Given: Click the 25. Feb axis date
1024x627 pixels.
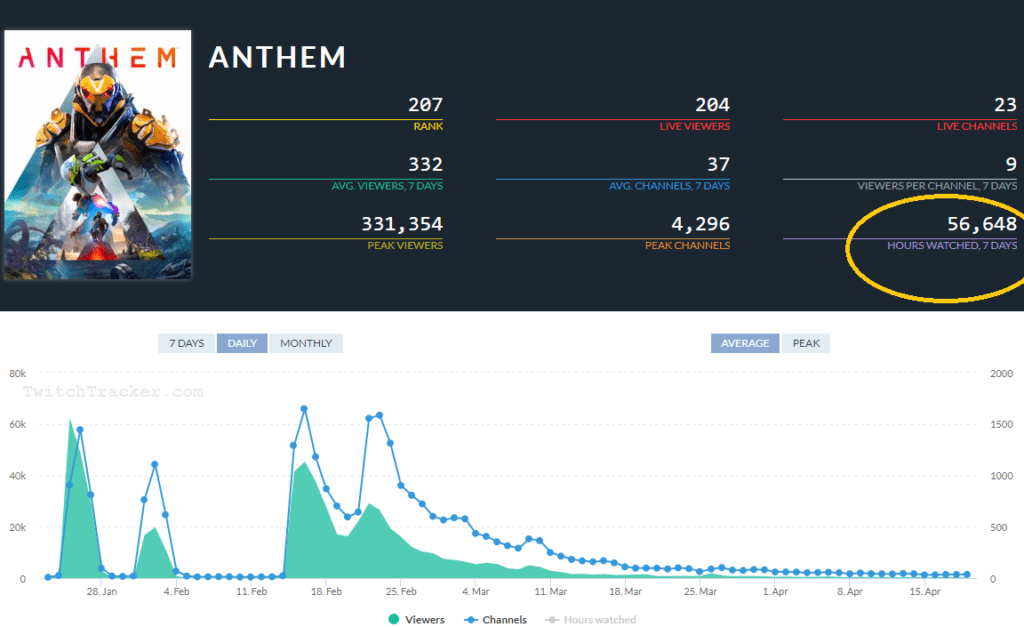Looking at the screenshot, I should coord(401,591).
